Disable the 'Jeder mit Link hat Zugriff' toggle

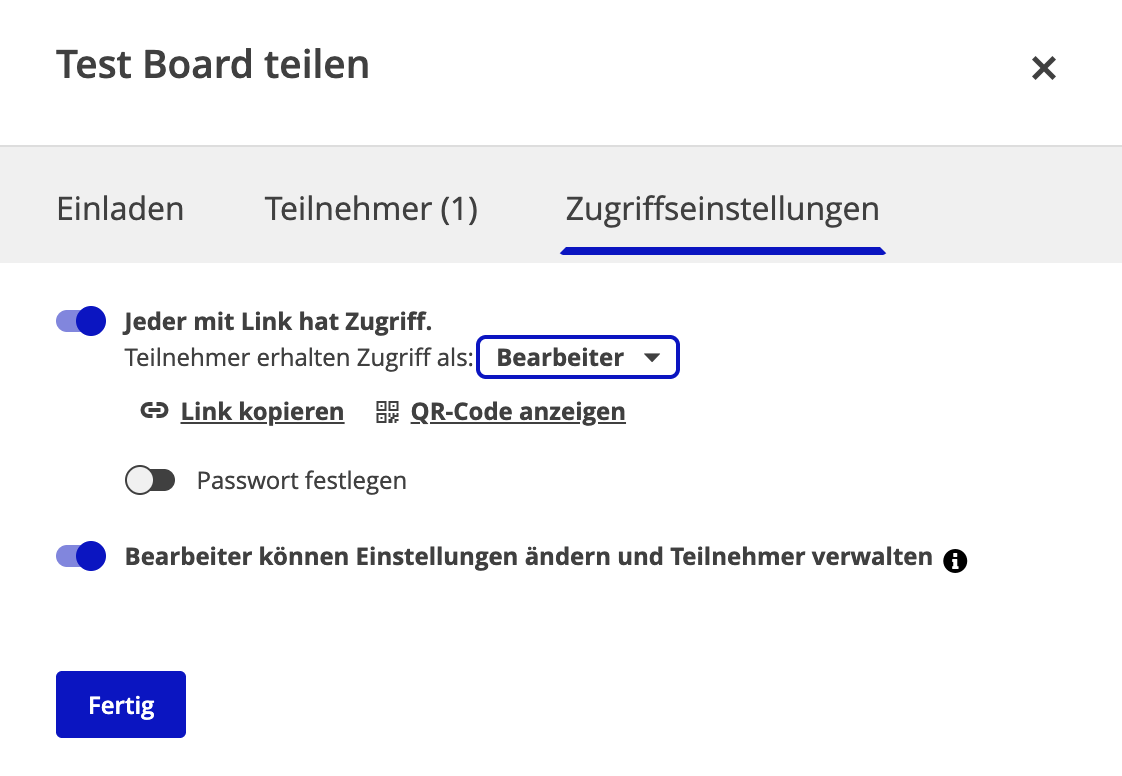click(x=80, y=321)
